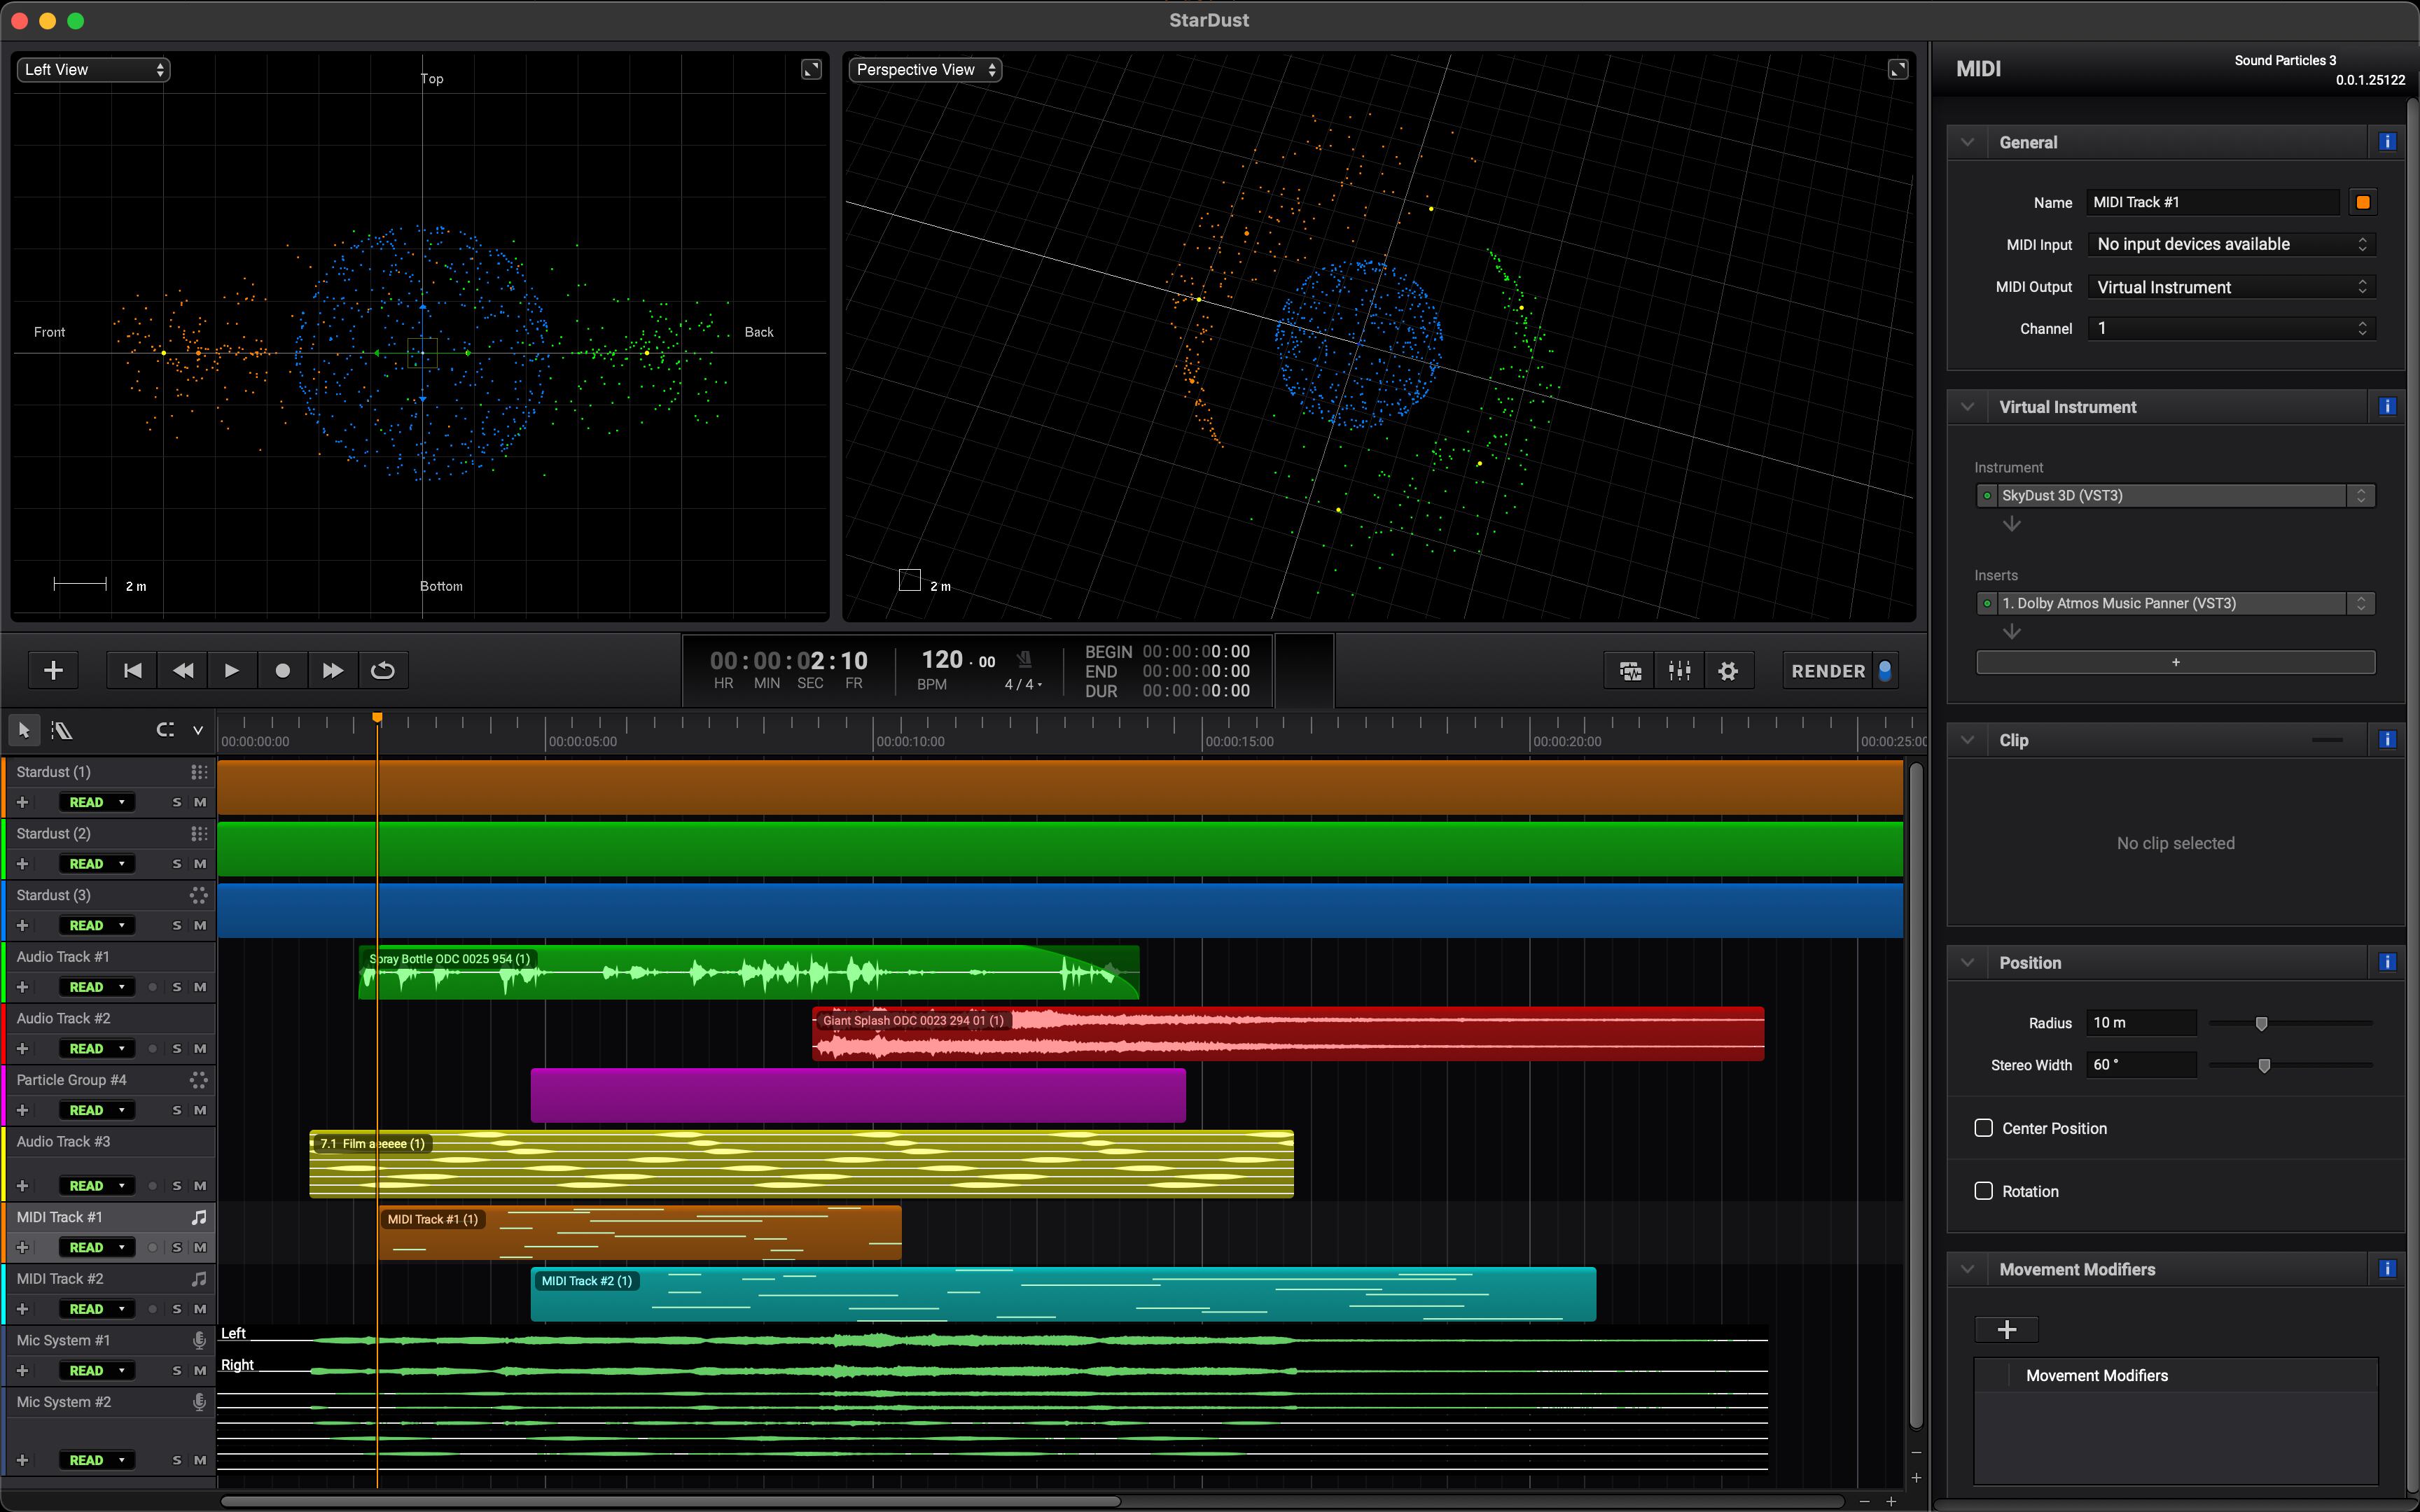The image size is (2420, 1512).
Task: Click the add track plus button
Action: tap(54, 670)
